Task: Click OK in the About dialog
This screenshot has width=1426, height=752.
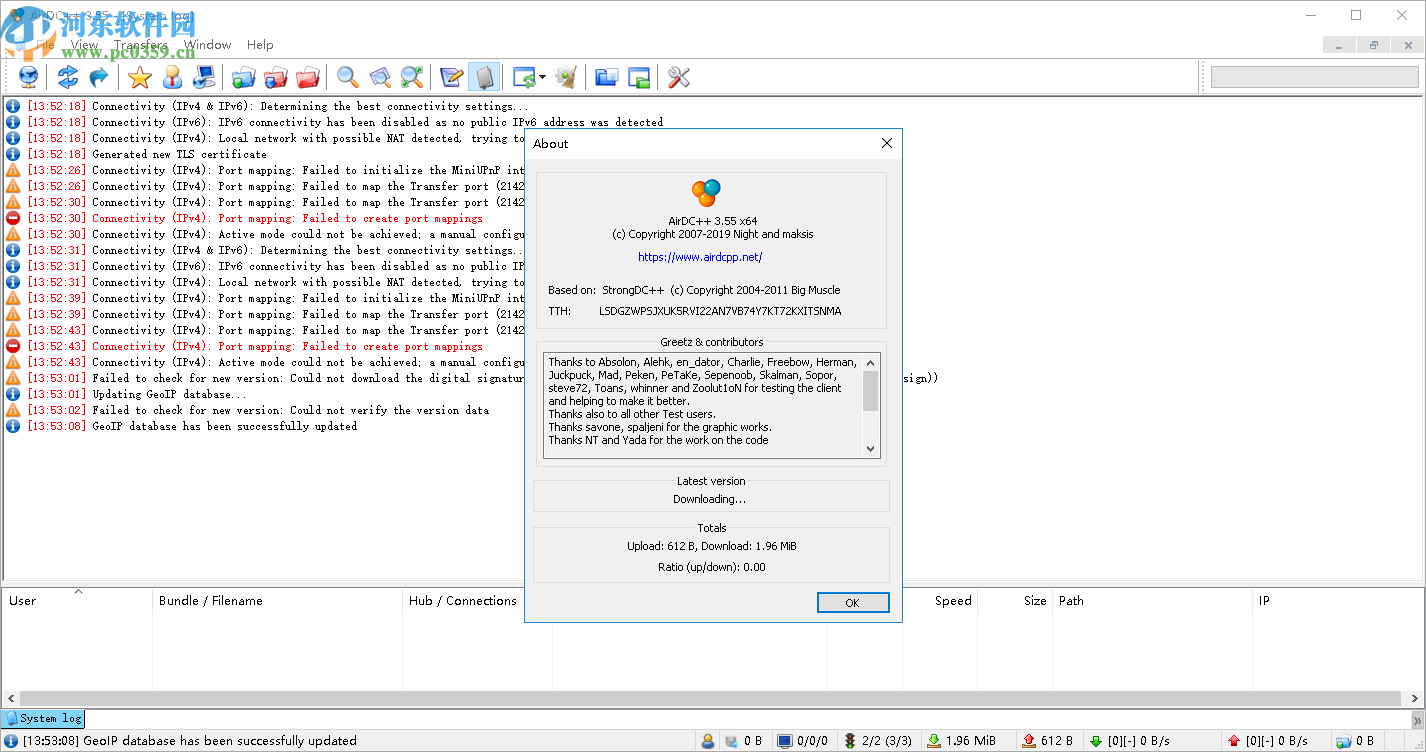Action: (x=853, y=602)
